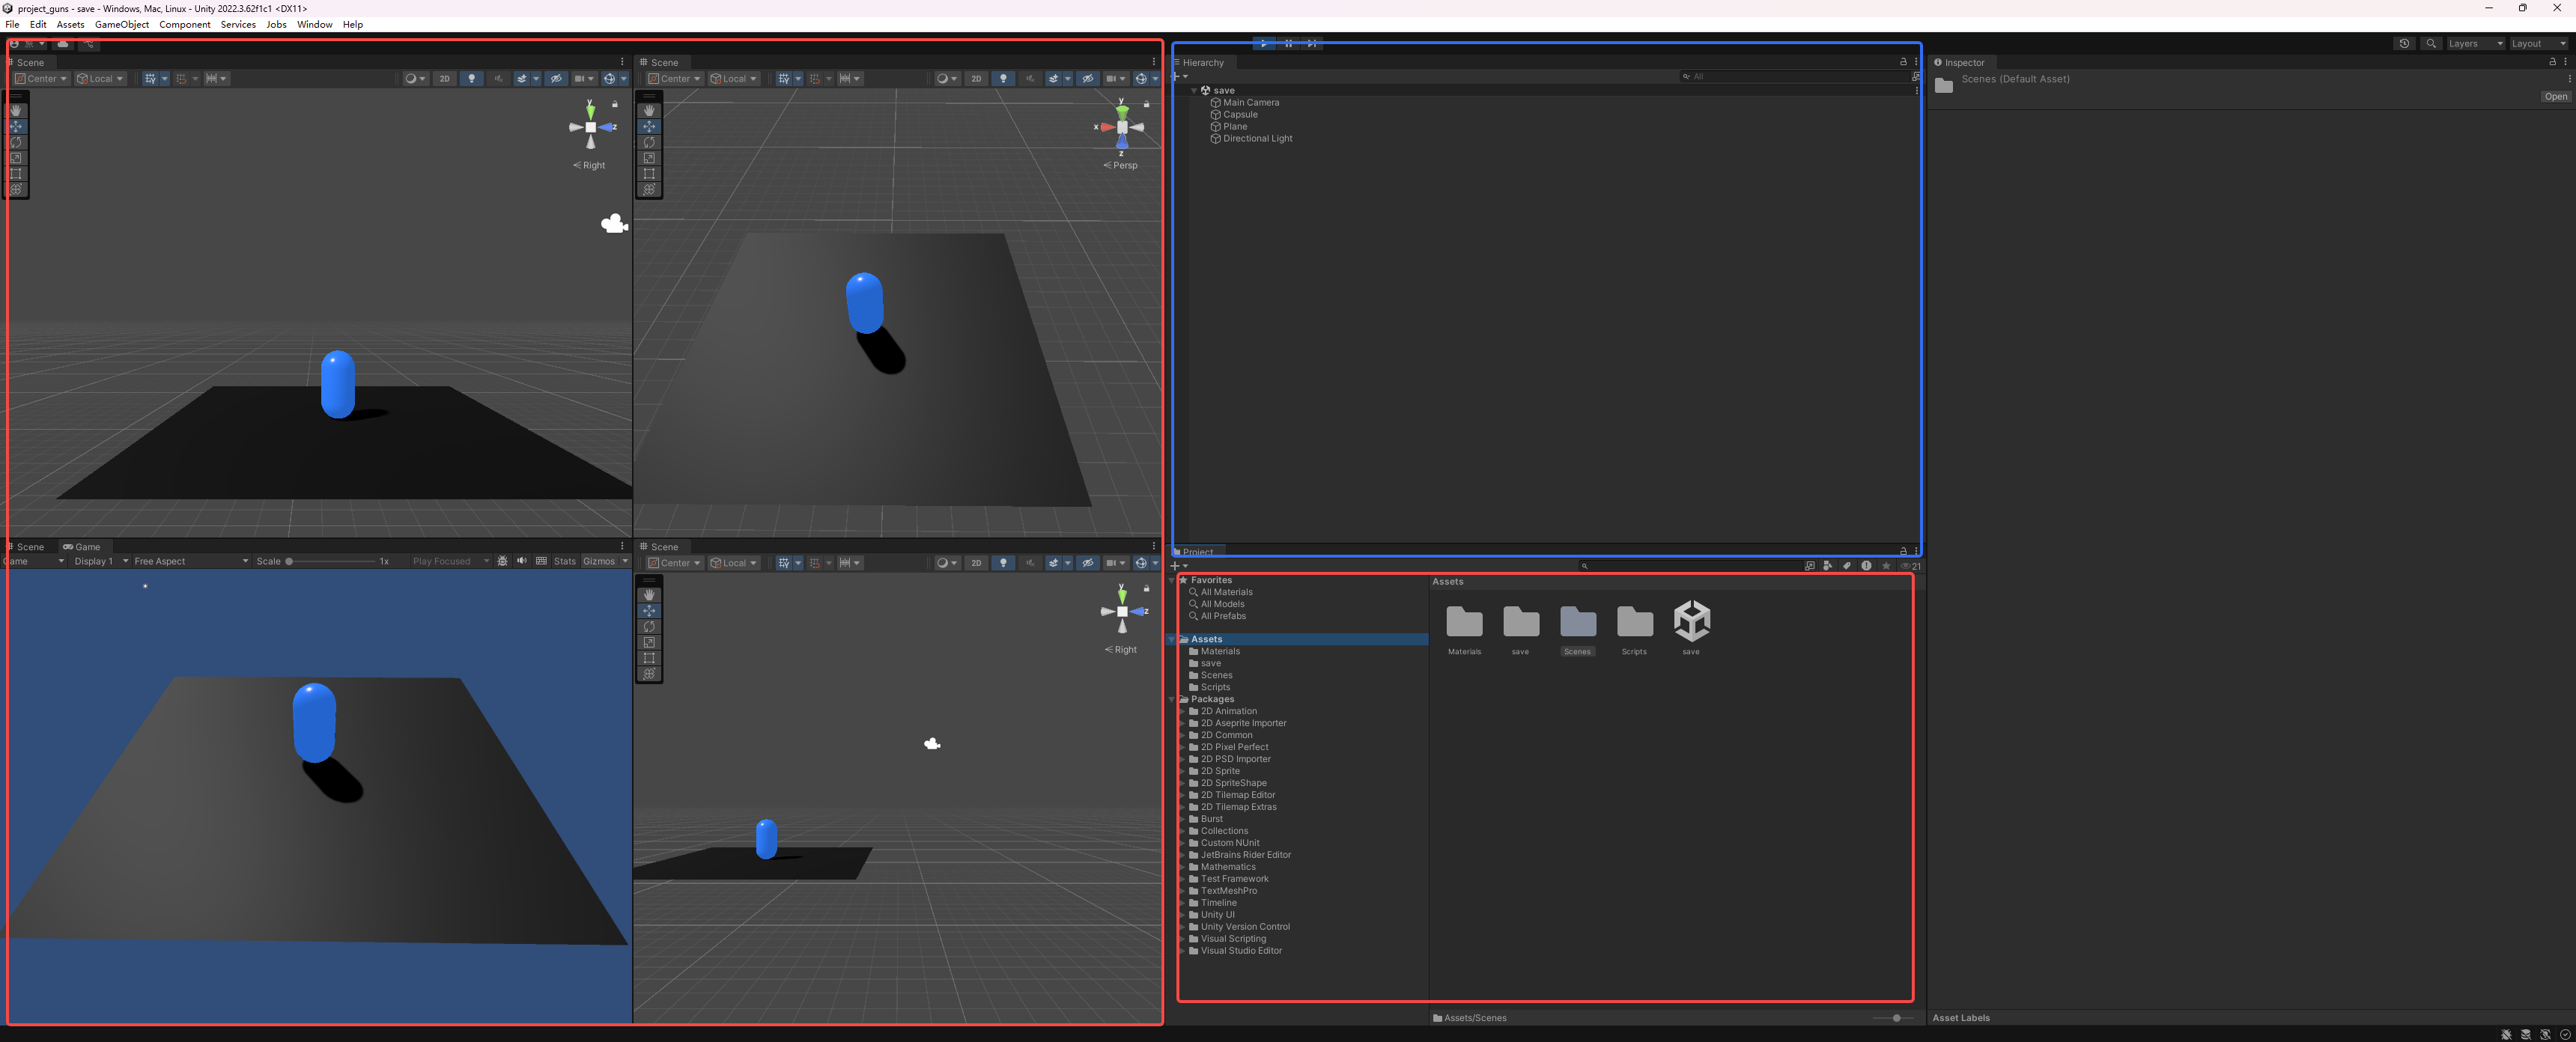Select the Rect tool in top-left scene
This screenshot has width=2576, height=1042.
16,174
